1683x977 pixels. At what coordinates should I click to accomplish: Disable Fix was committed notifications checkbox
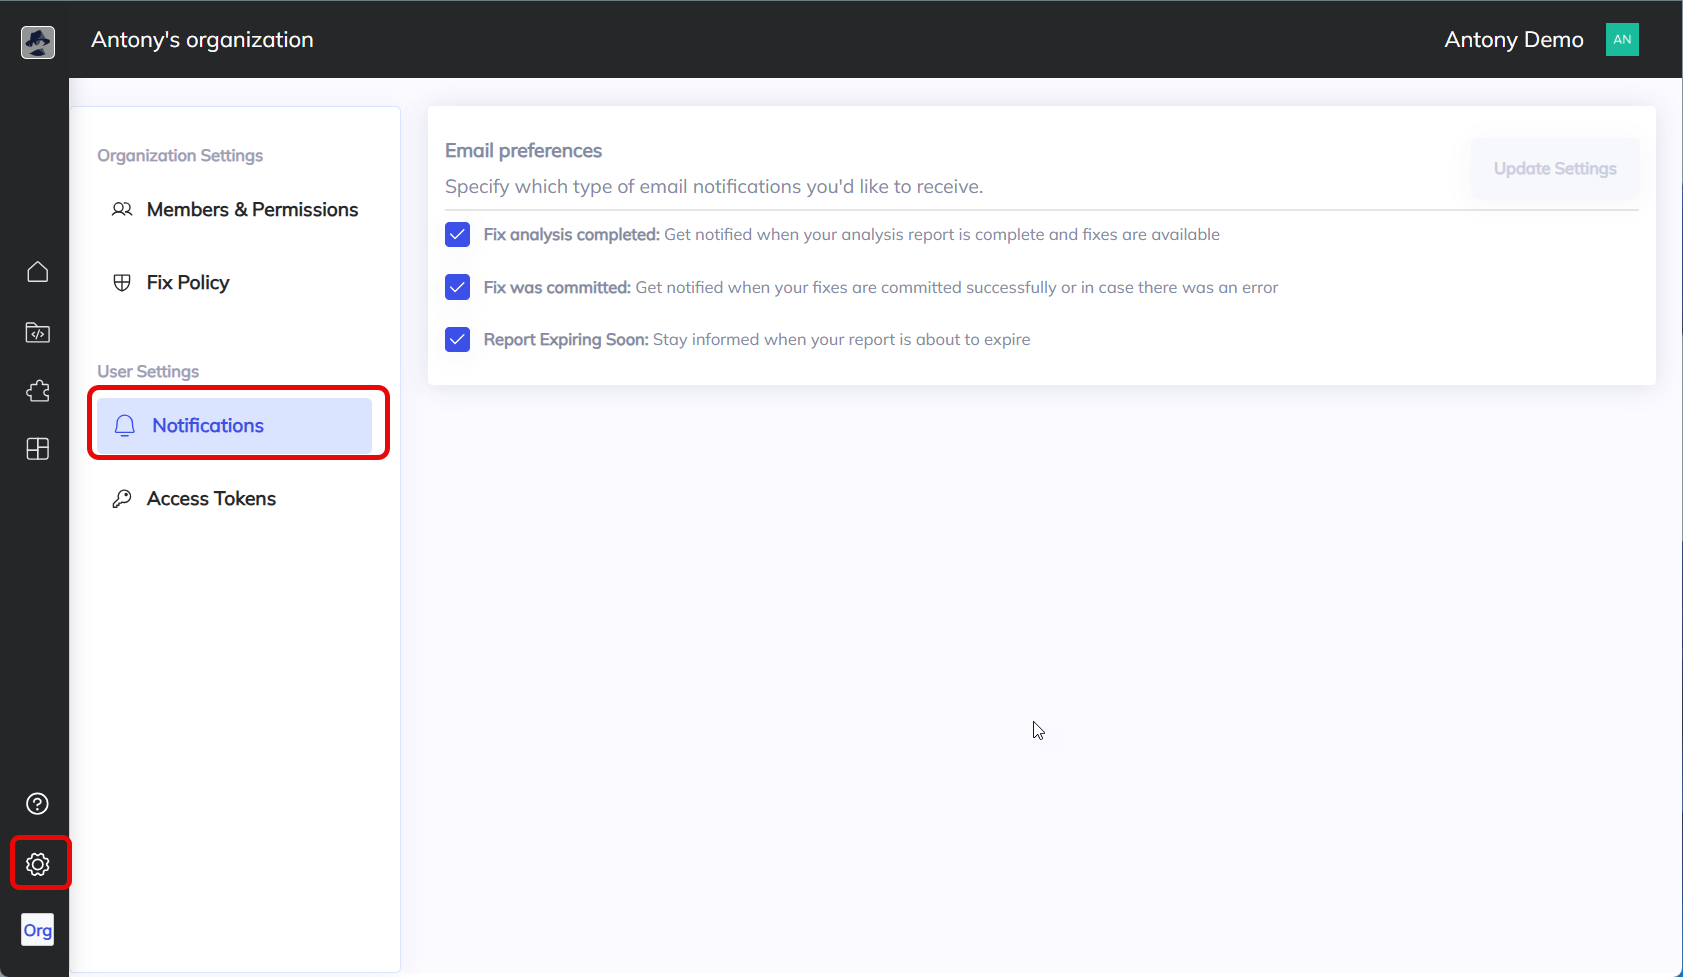point(457,288)
